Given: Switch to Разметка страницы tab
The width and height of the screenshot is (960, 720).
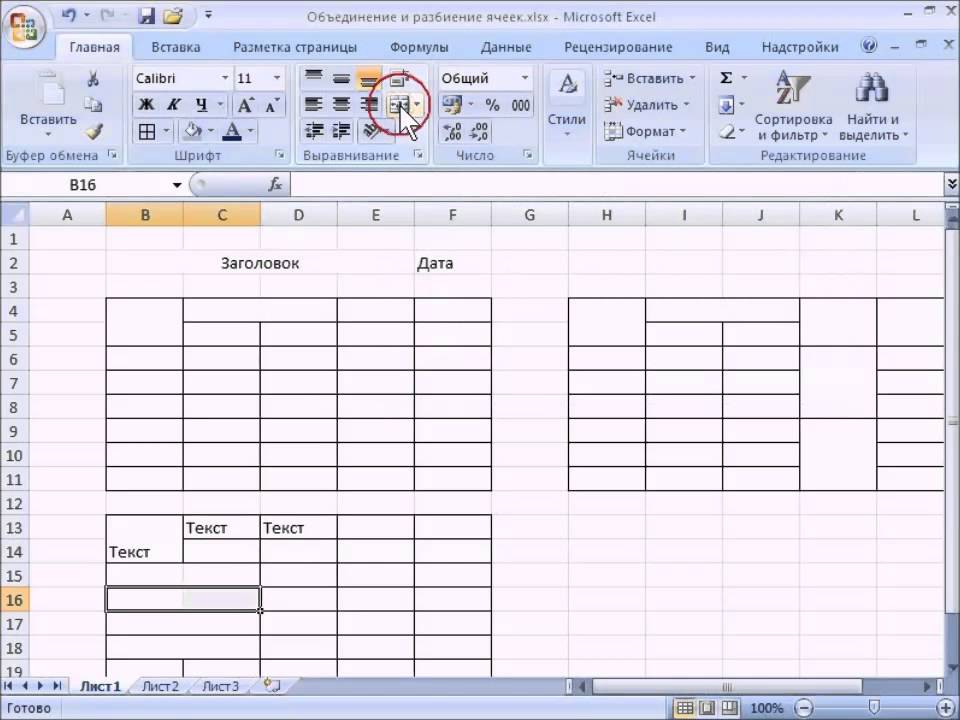Looking at the screenshot, I should 294,47.
